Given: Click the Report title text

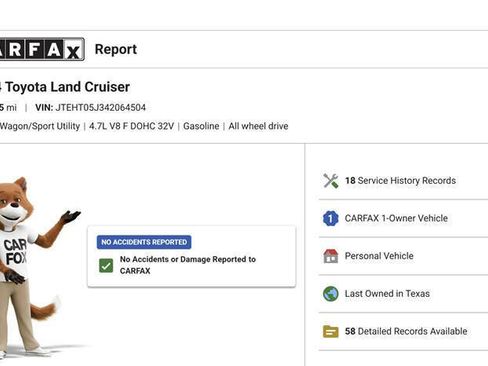Looking at the screenshot, I should (x=116, y=49).
